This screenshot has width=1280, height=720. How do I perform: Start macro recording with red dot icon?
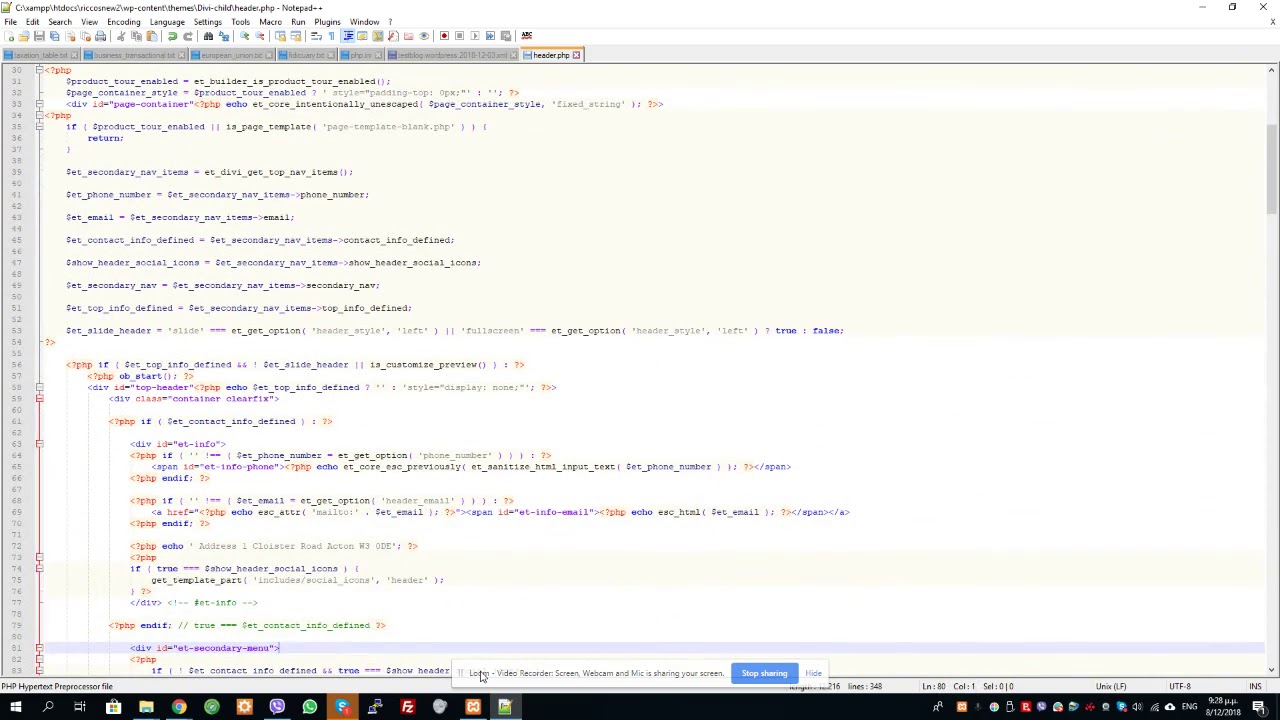(444, 36)
